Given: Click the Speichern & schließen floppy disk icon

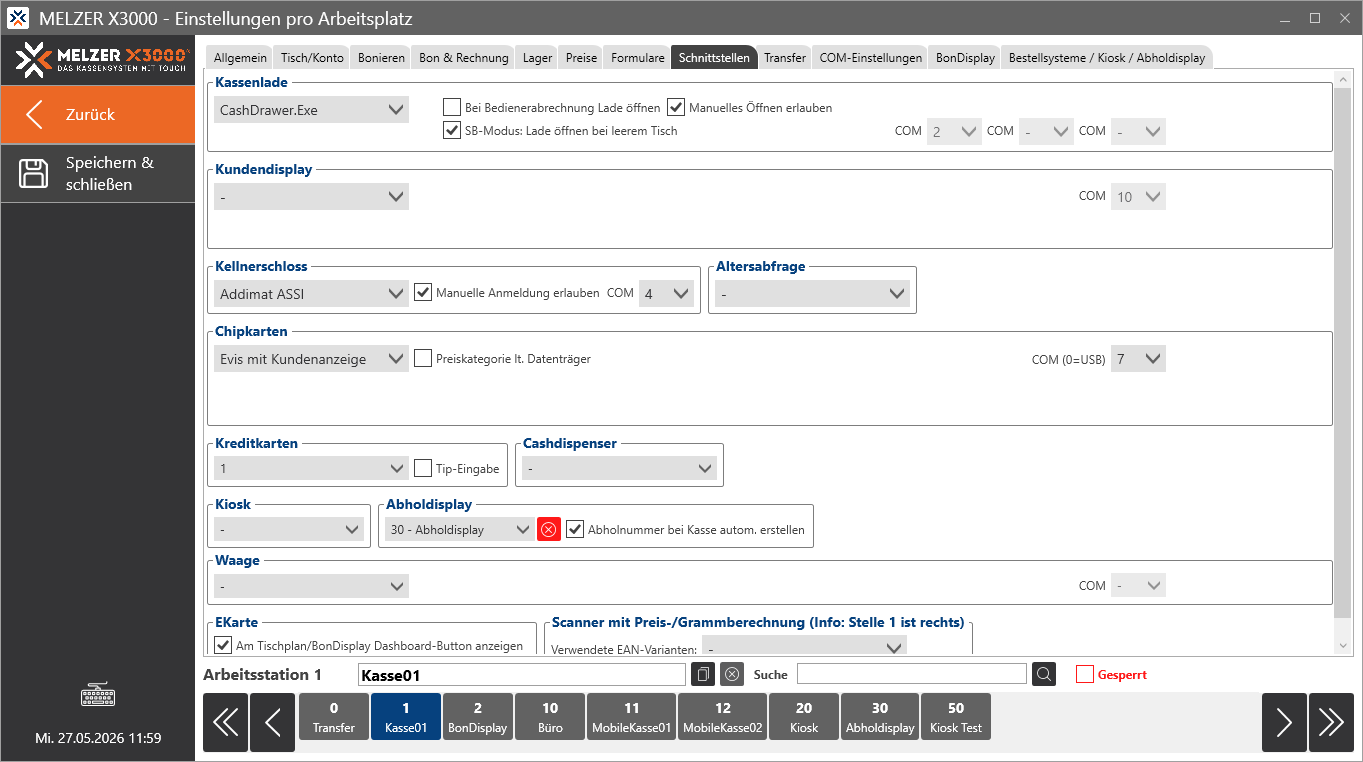Looking at the screenshot, I should [34, 173].
